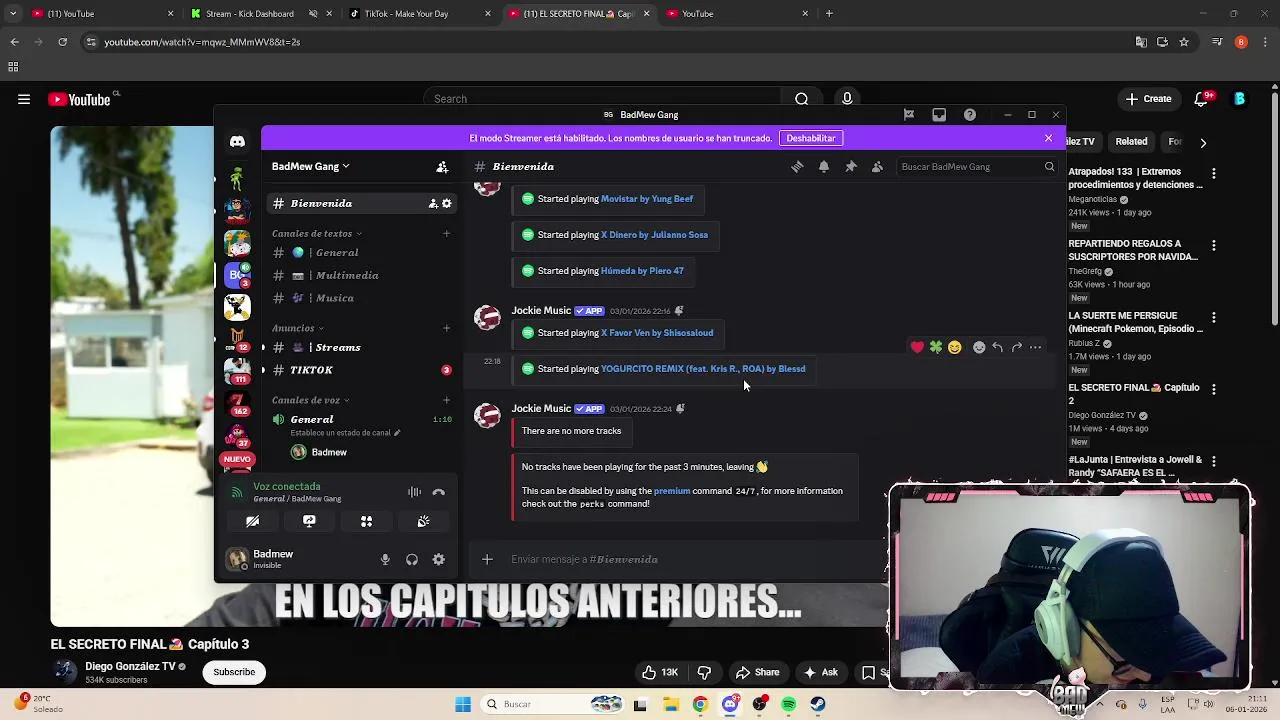Start an activity from voice panel
This screenshot has width=1280, height=720.
366,521
